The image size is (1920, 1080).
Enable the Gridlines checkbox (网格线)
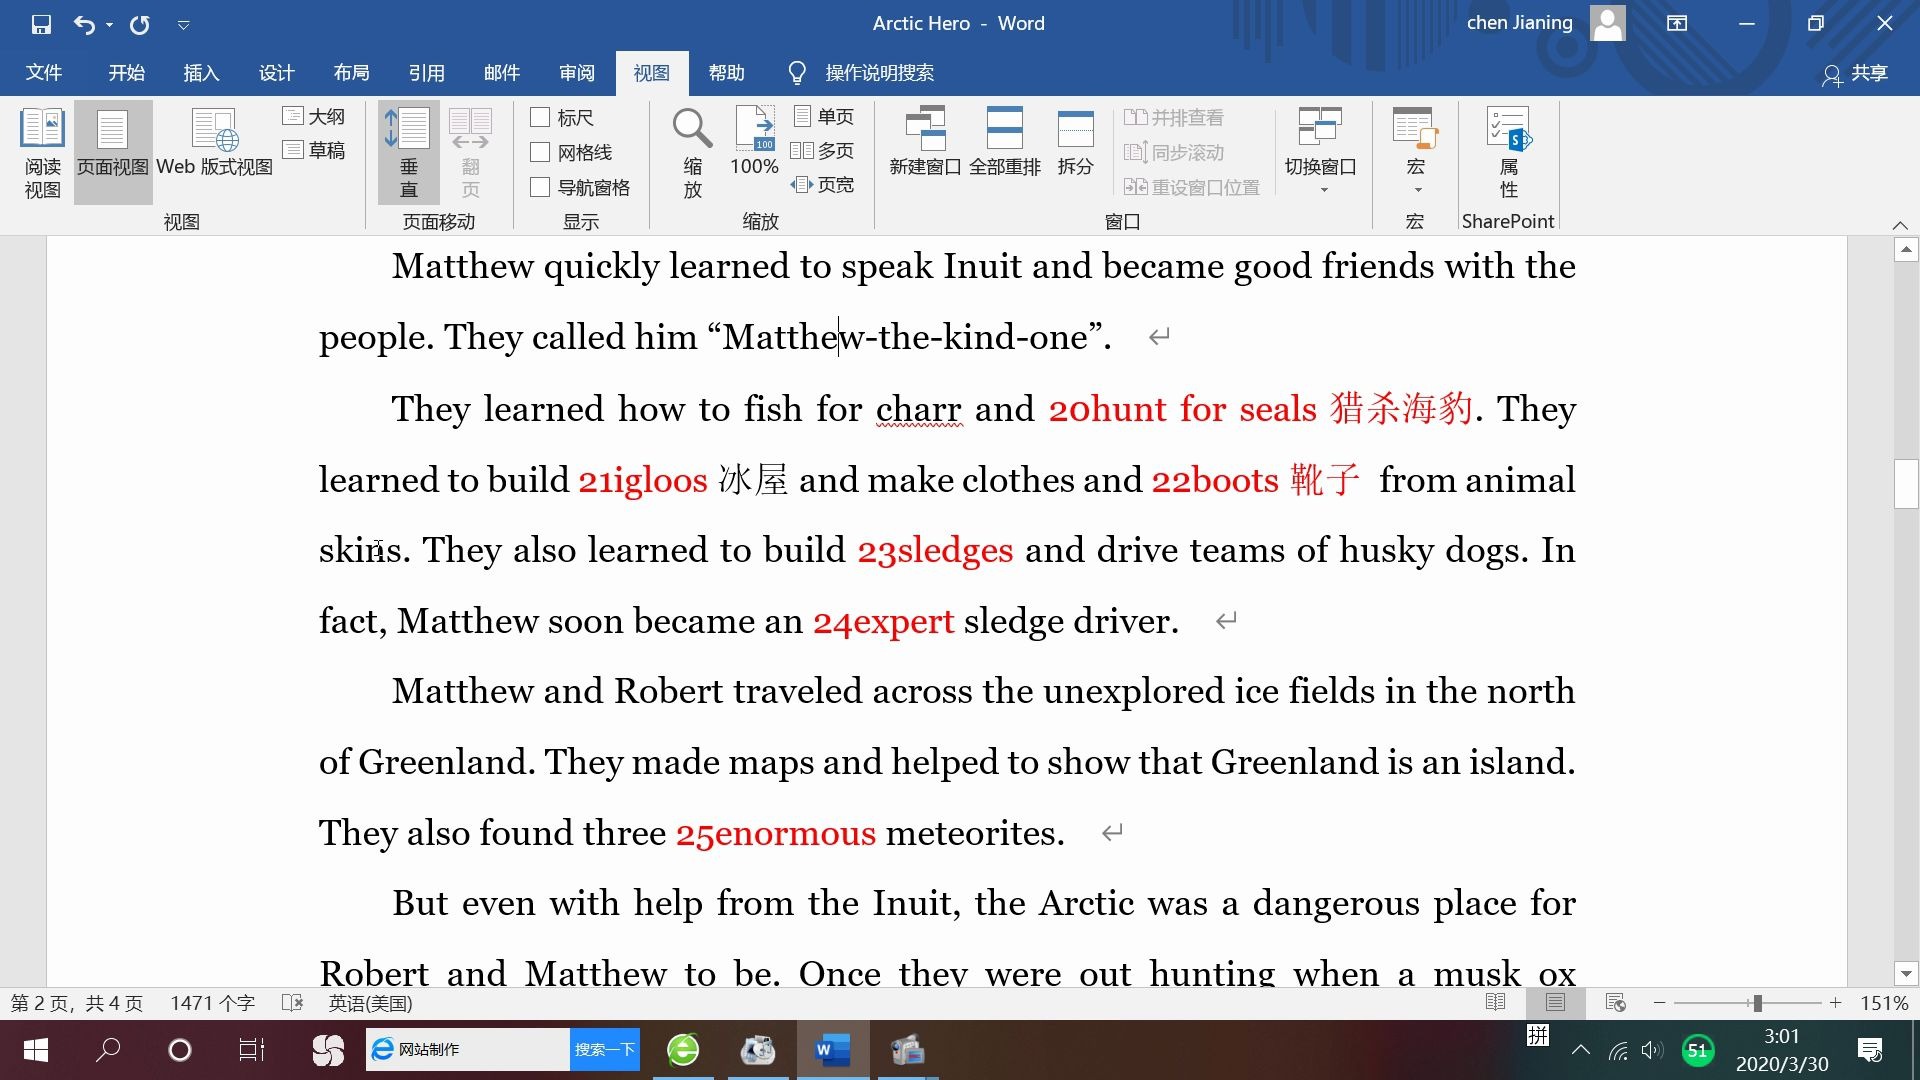click(x=540, y=153)
